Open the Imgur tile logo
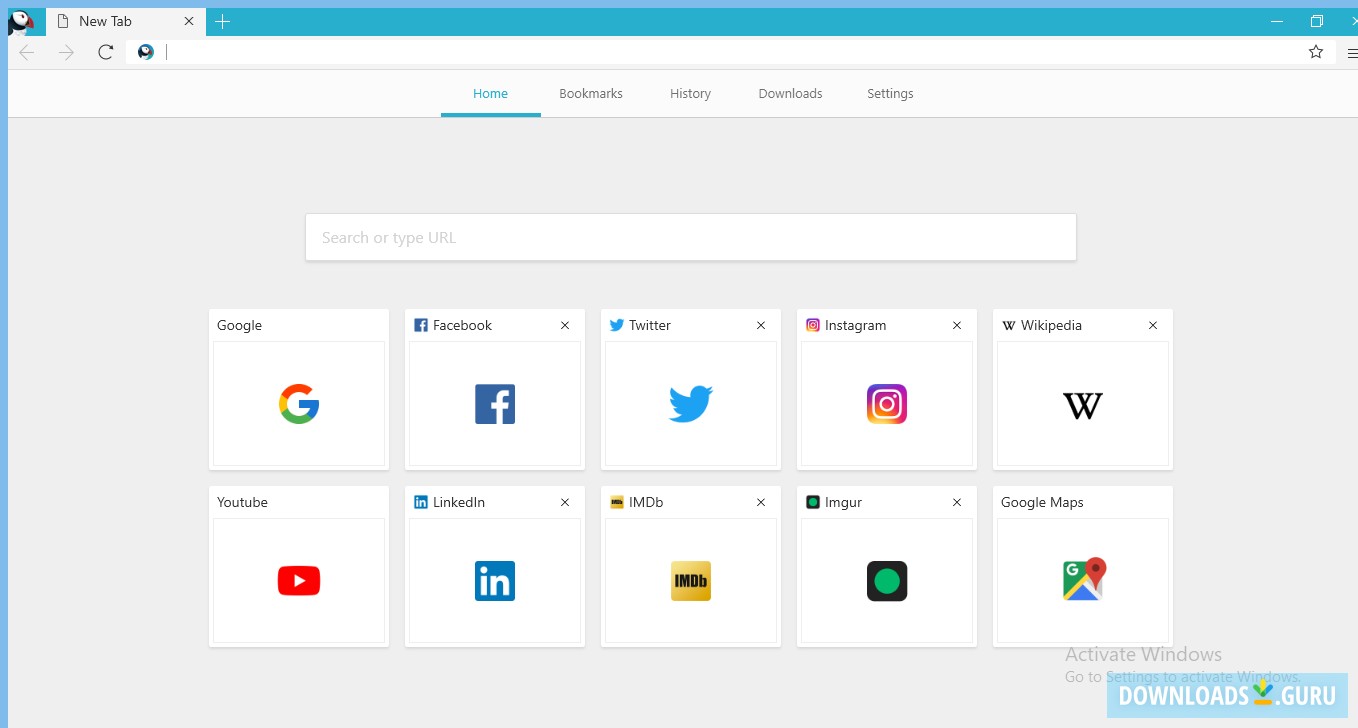This screenshot has width=1358, height=728. [887, 581]
